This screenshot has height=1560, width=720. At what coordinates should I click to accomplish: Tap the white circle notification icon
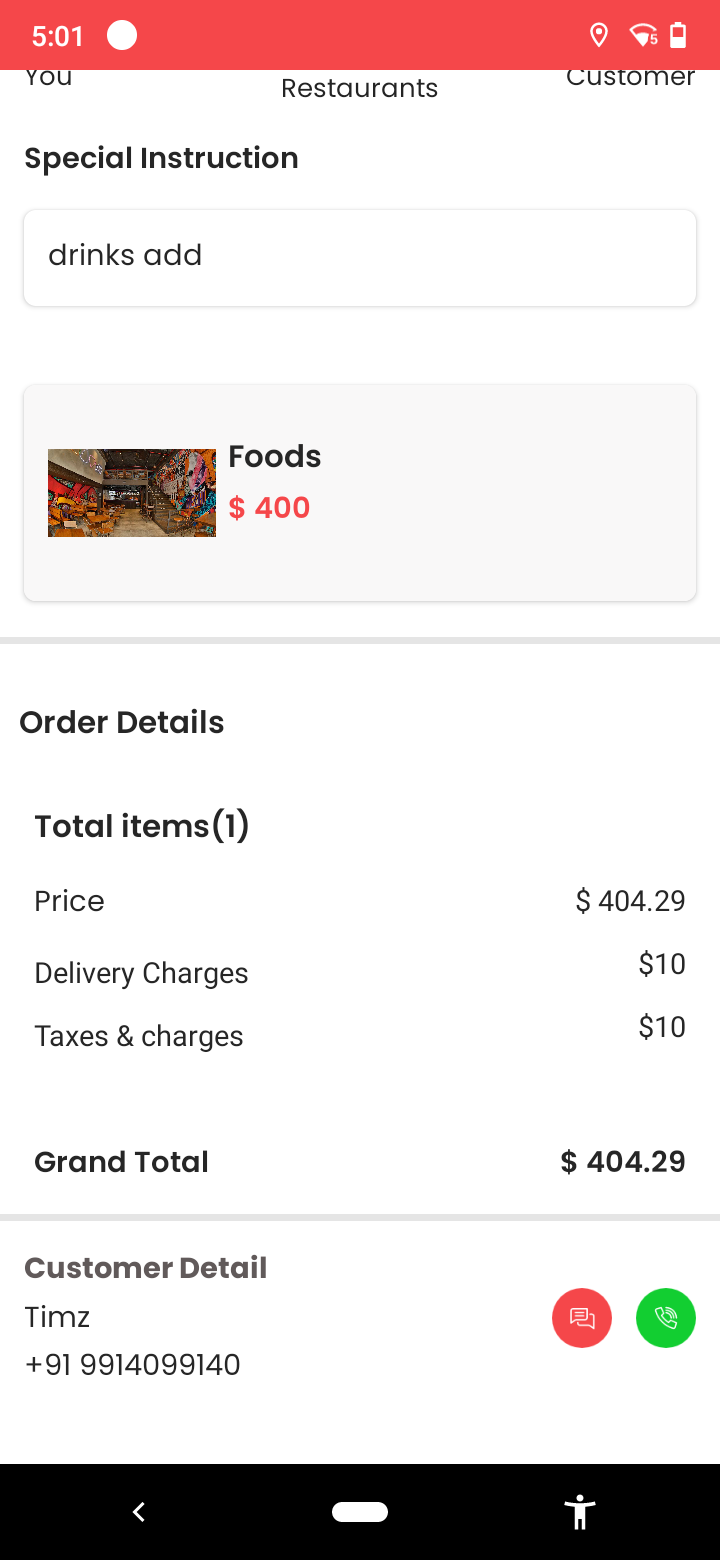[x=122, y=36]
